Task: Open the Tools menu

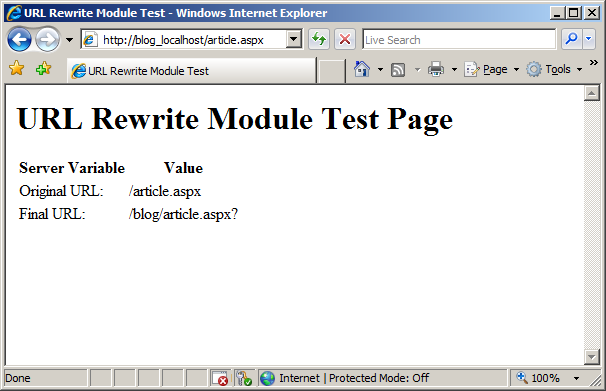Action: 554,70
